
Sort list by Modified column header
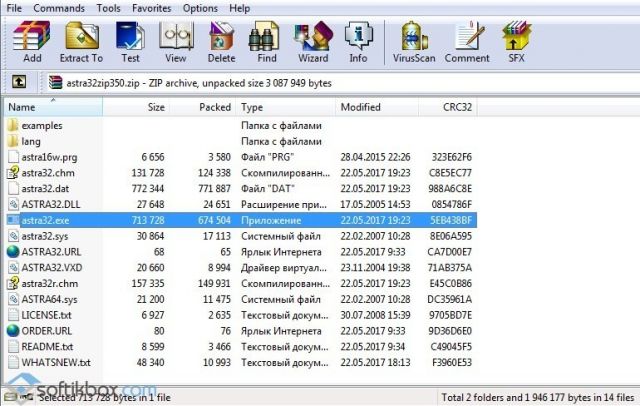(x=377, y=107)
